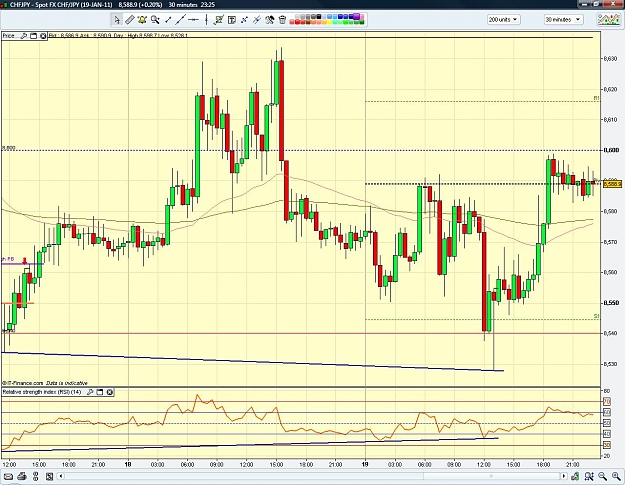
Task: Click the RSI 30 level label
Action: tap(607, 445)
